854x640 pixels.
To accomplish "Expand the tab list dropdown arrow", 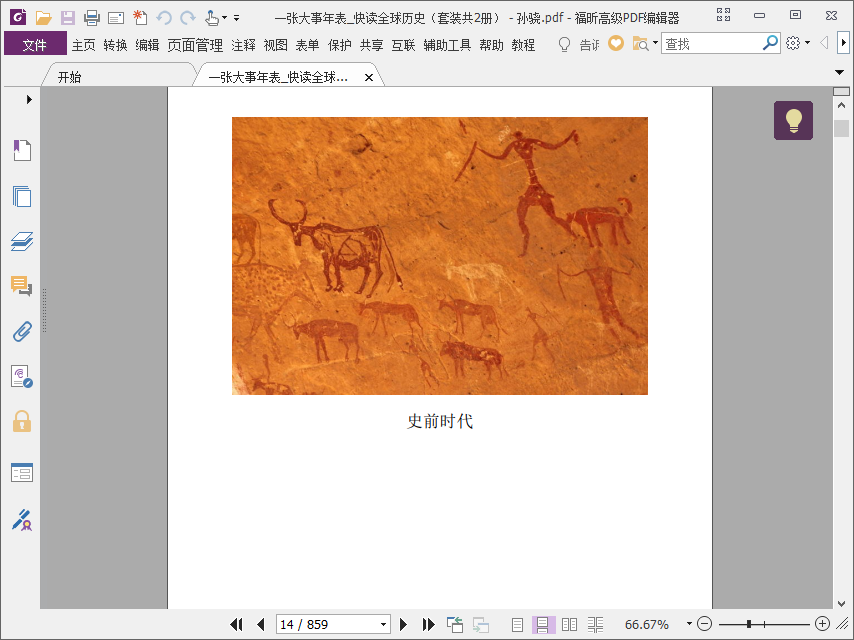I will (x=839, y=72).
